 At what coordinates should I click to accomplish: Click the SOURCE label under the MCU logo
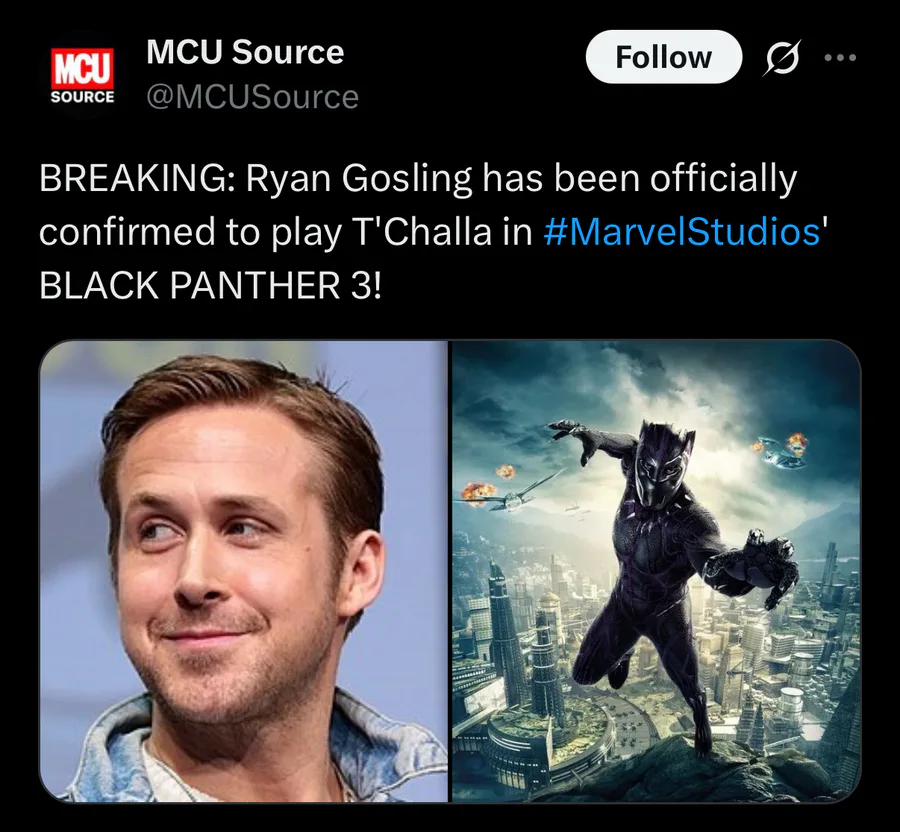(83, 97)
